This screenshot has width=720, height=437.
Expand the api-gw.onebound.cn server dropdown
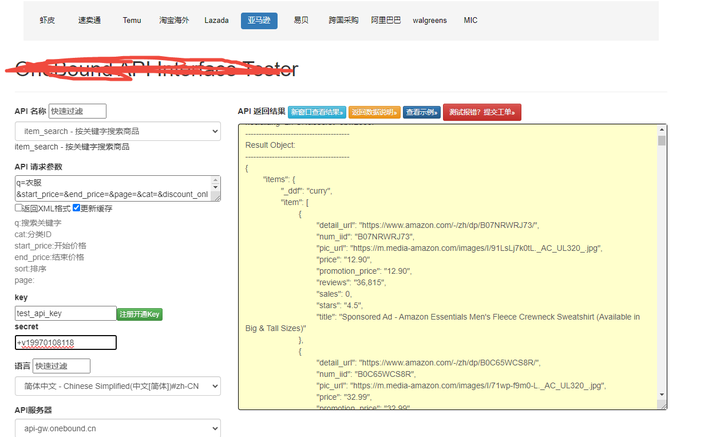coord(118,428)
